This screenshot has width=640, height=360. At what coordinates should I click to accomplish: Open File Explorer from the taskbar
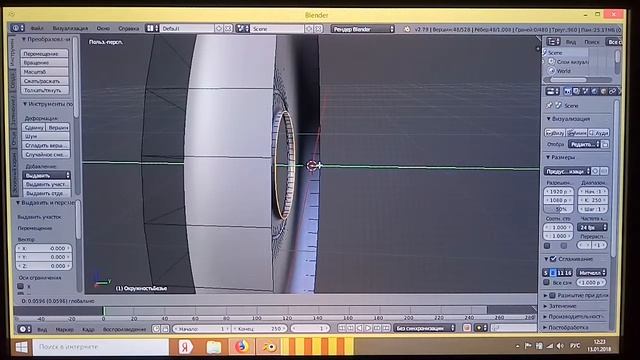tap(214, 347)
